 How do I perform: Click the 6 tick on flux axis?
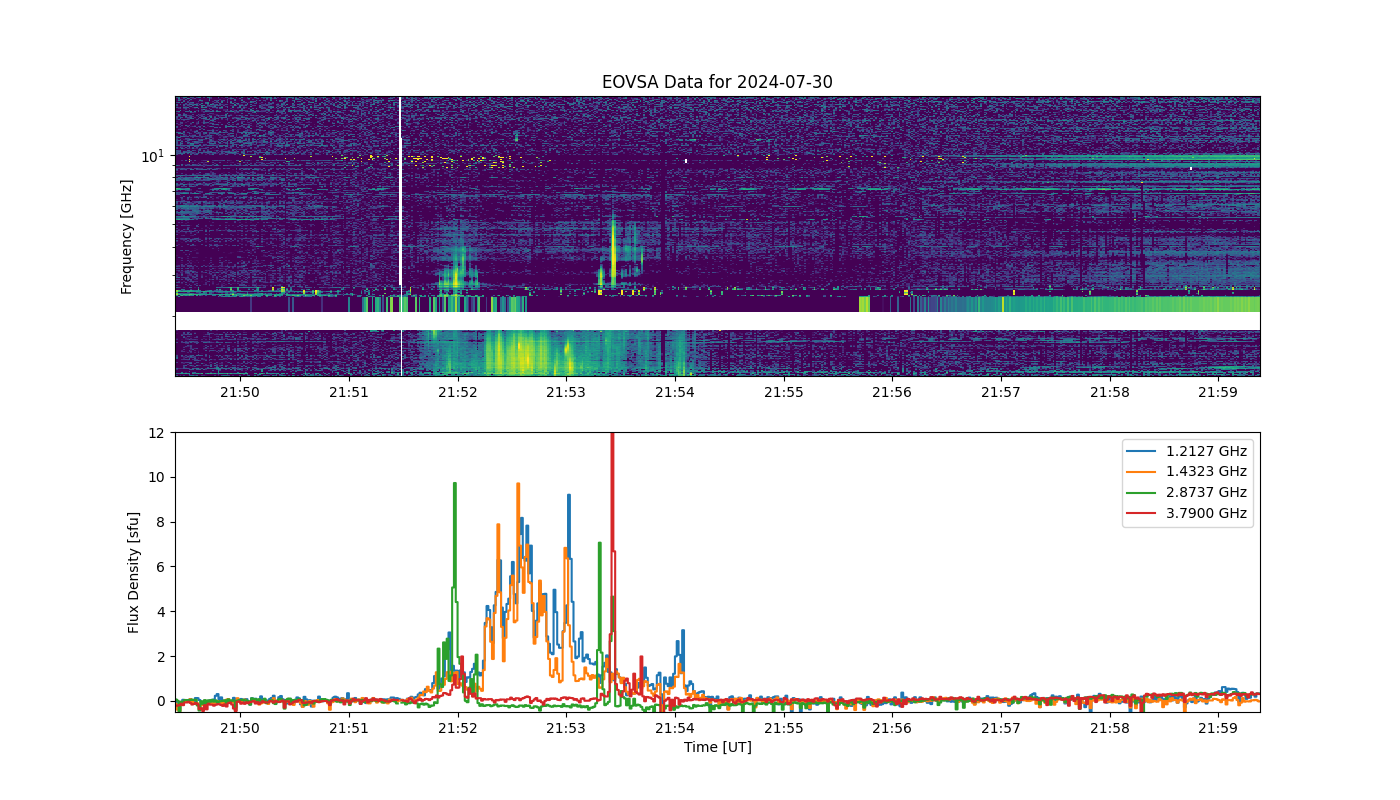pyautogui.click(x=160, y=567)
